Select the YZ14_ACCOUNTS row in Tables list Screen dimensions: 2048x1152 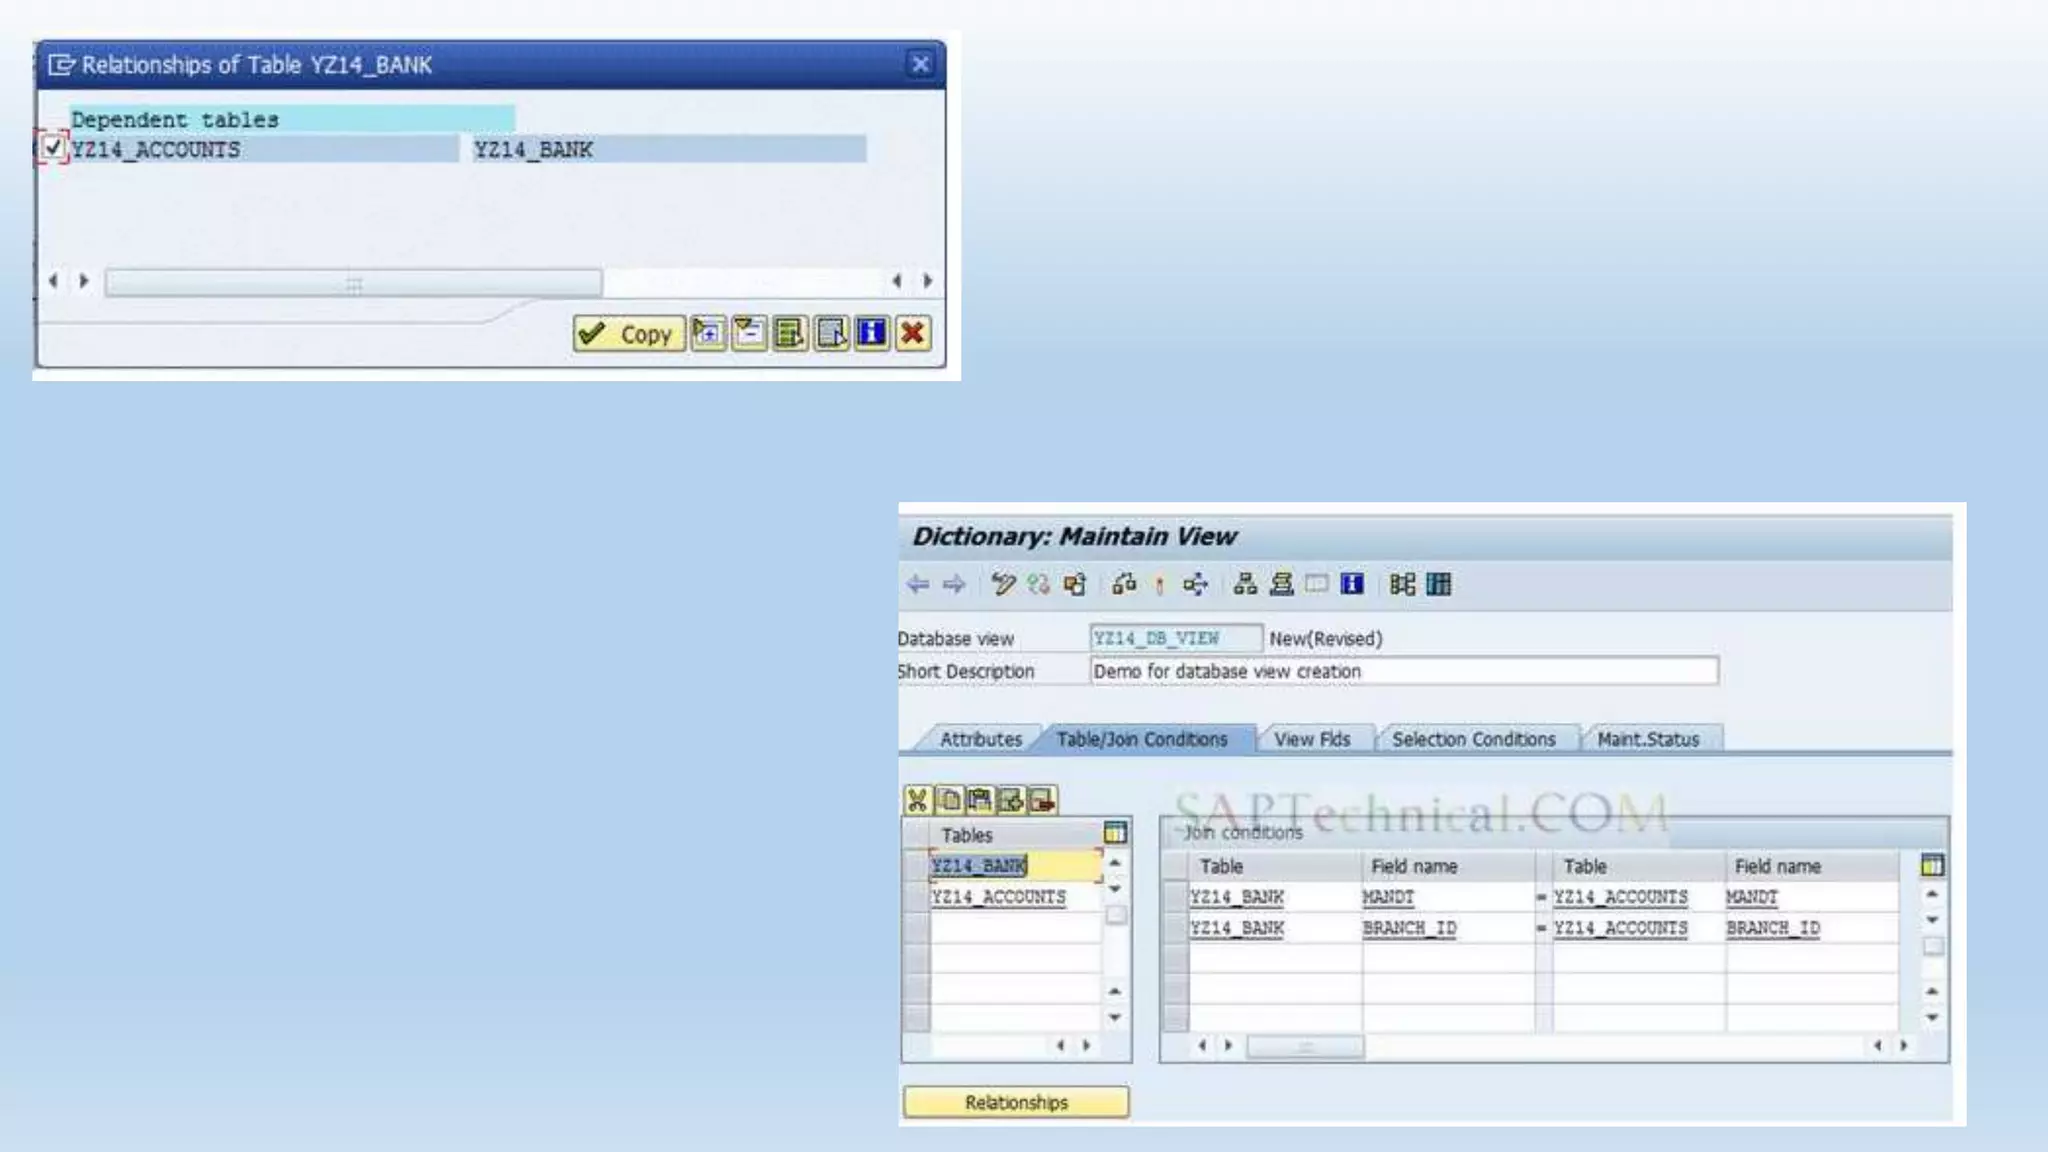(998, 898)
